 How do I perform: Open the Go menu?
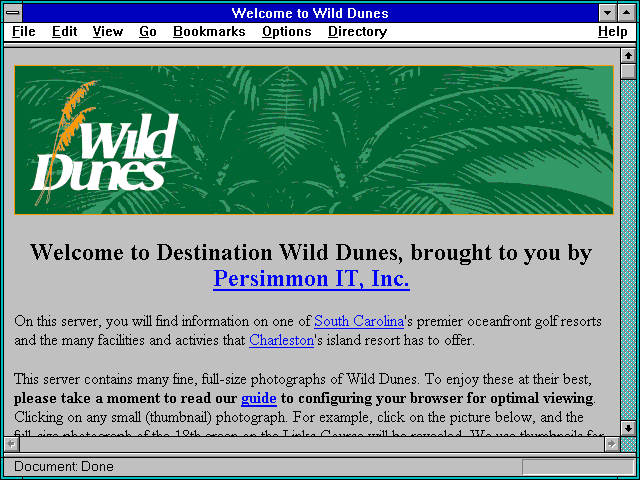148,32
